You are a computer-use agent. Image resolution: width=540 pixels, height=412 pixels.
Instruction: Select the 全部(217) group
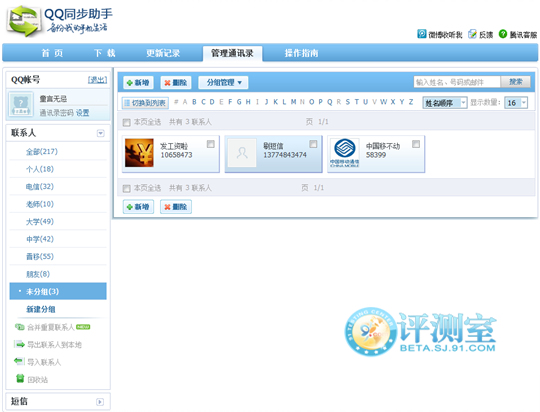(42, 152)
